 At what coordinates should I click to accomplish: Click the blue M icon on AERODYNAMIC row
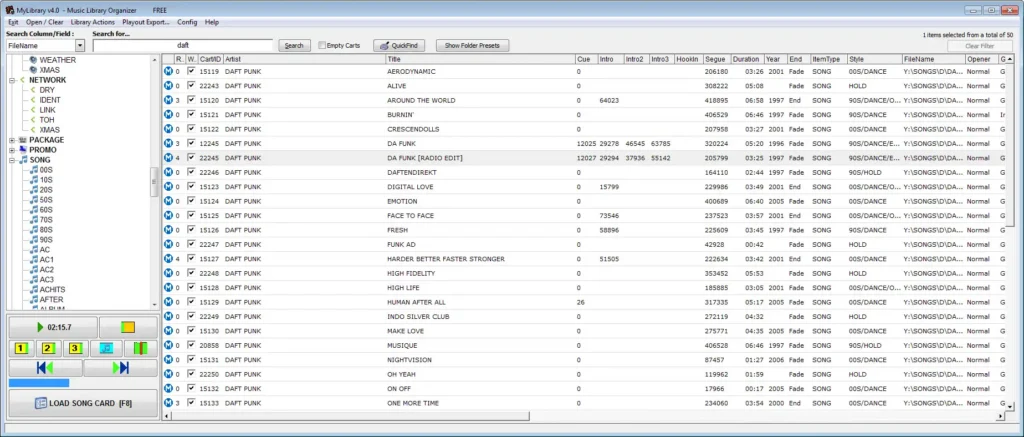[168, 71]
